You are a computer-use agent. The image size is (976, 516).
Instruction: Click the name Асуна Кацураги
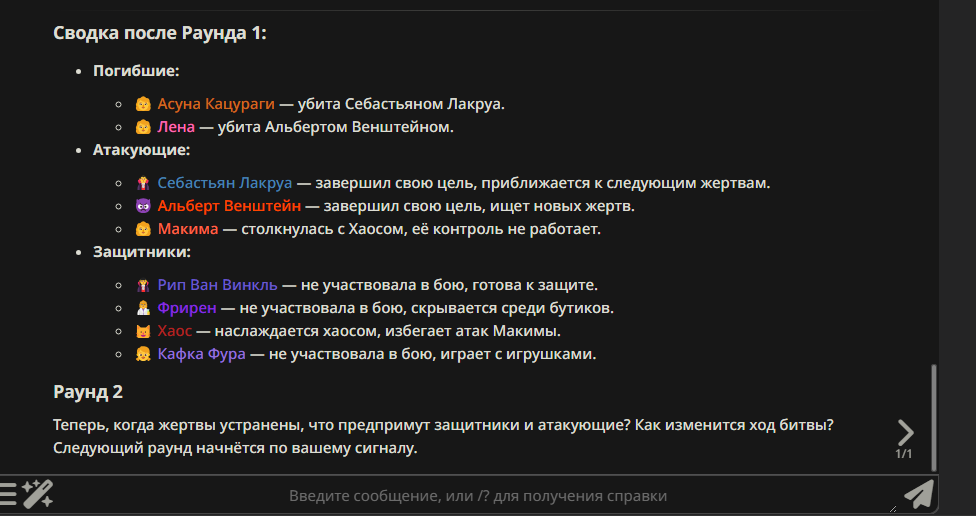click(216, 104)
